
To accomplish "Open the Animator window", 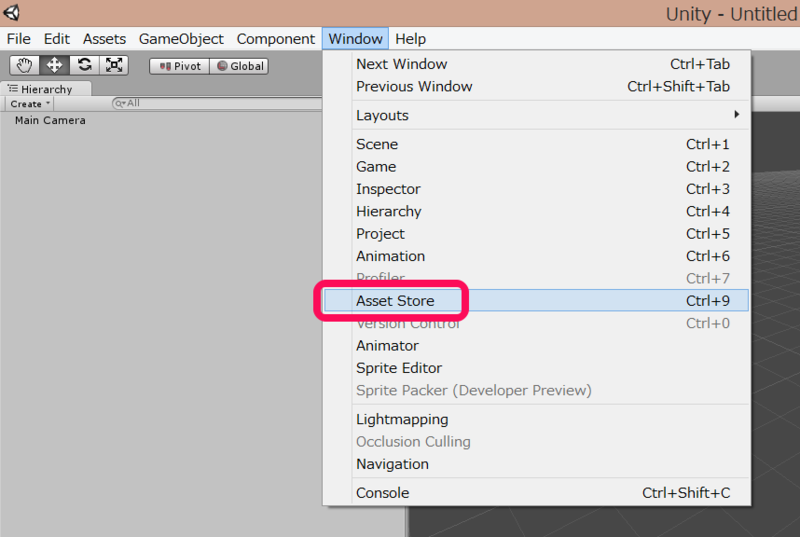I will pyautogui.click(x=537, y=346).
